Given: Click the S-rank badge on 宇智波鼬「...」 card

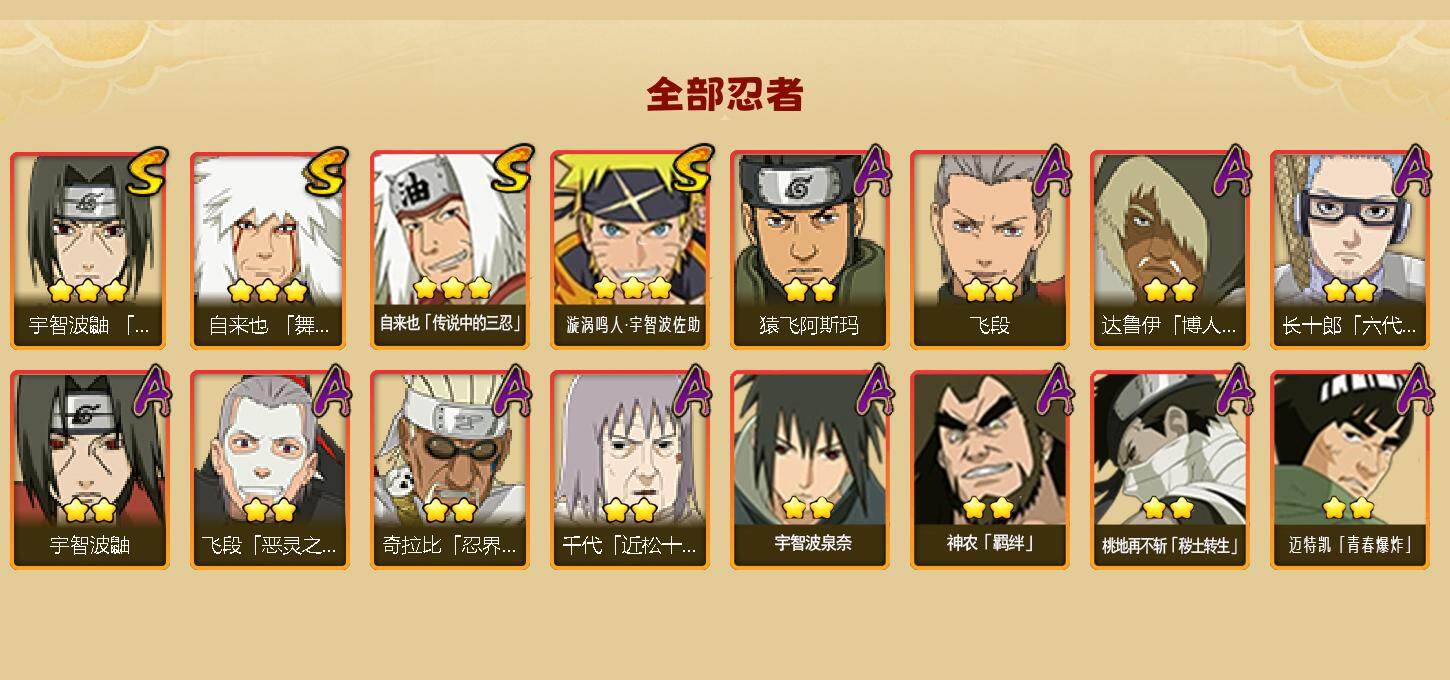Looking at the screenshot, I should tap(147, 170).
